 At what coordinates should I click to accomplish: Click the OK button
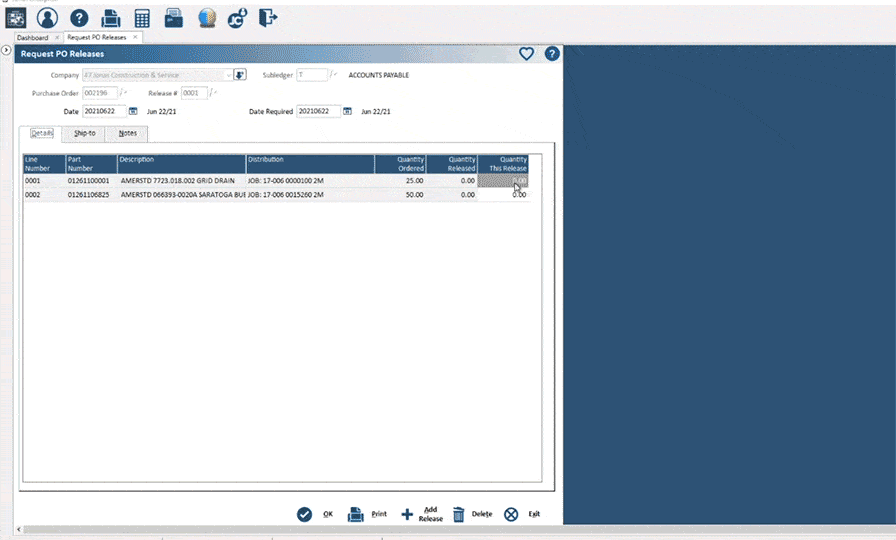315,514
